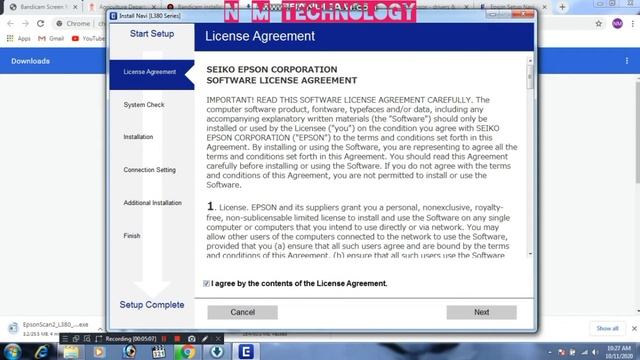
Task: Click the license text scrollbar thumb
Action: coord(530,77)
